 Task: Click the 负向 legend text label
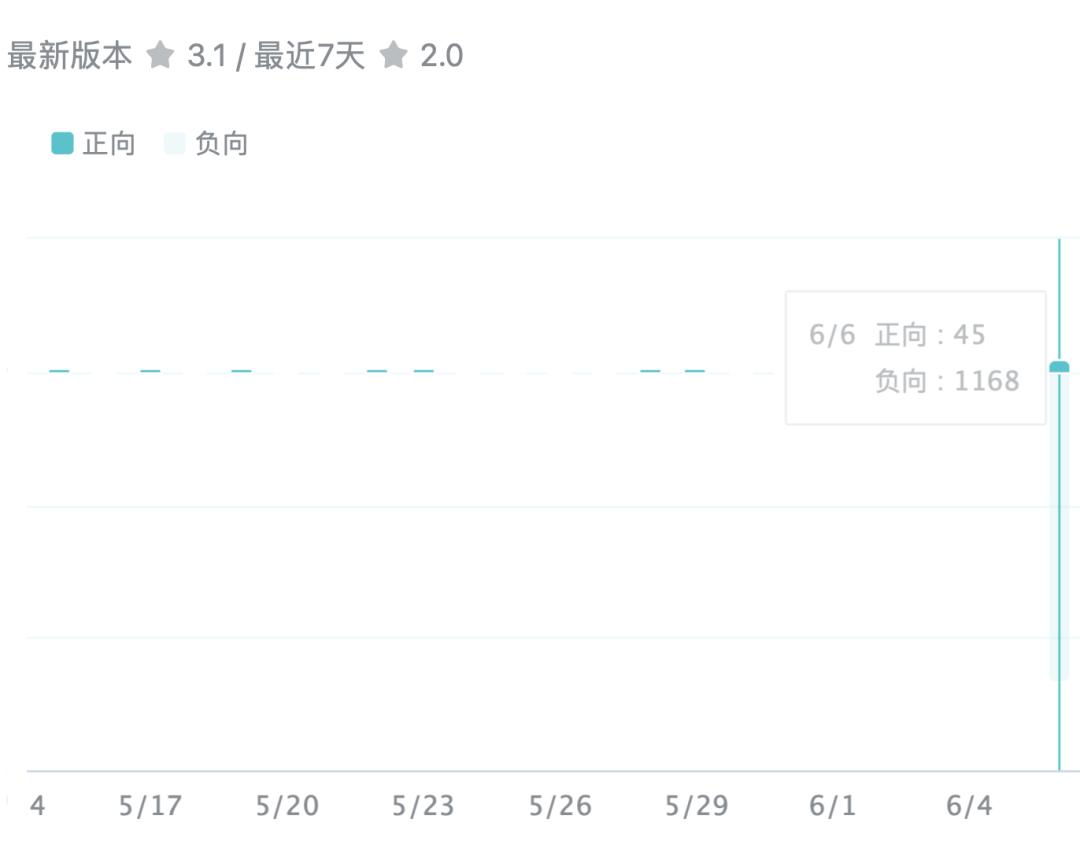coord(221,144)
